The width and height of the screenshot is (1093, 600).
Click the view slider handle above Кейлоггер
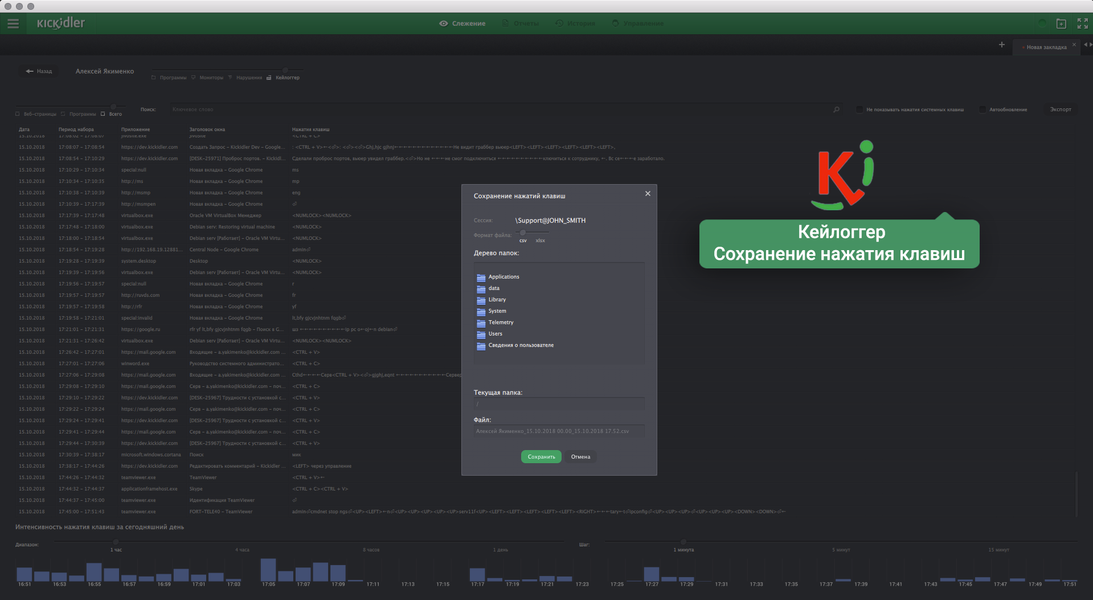284,70
